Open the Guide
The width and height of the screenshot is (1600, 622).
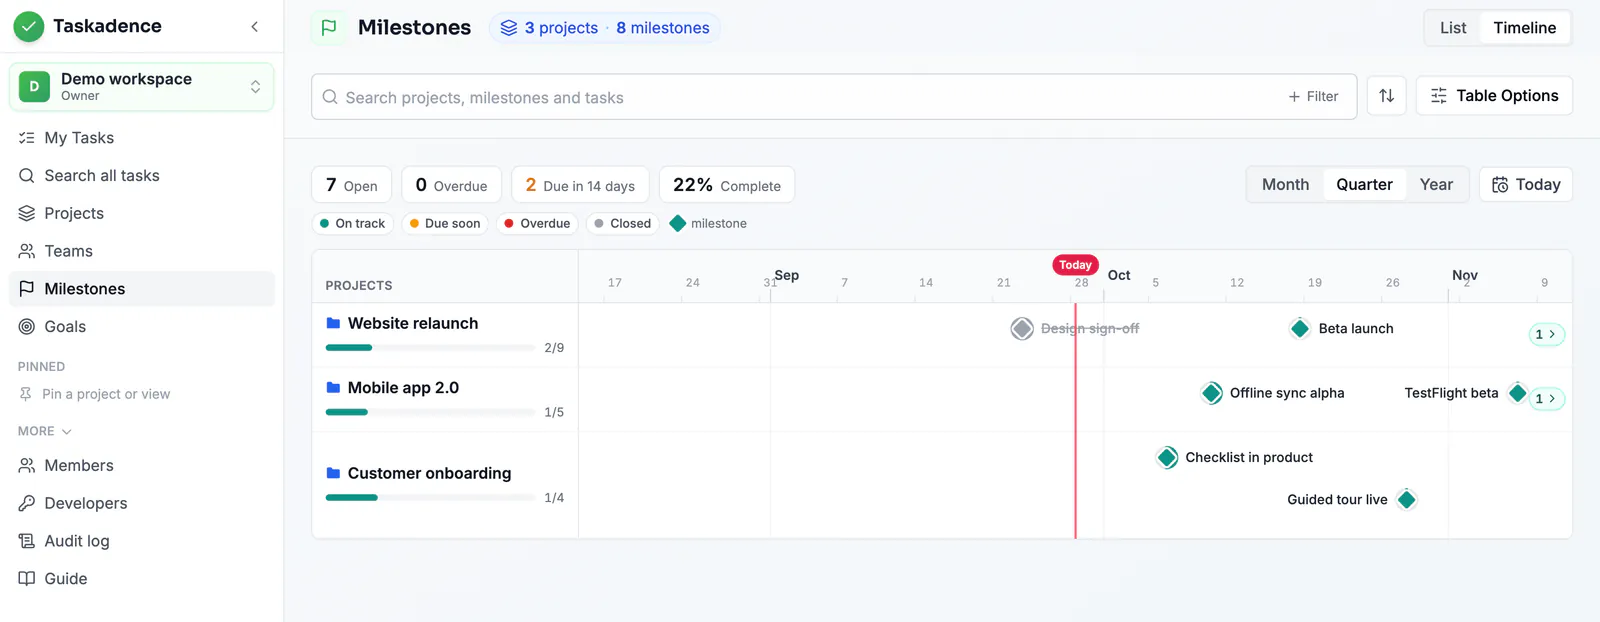coord(141,579)
